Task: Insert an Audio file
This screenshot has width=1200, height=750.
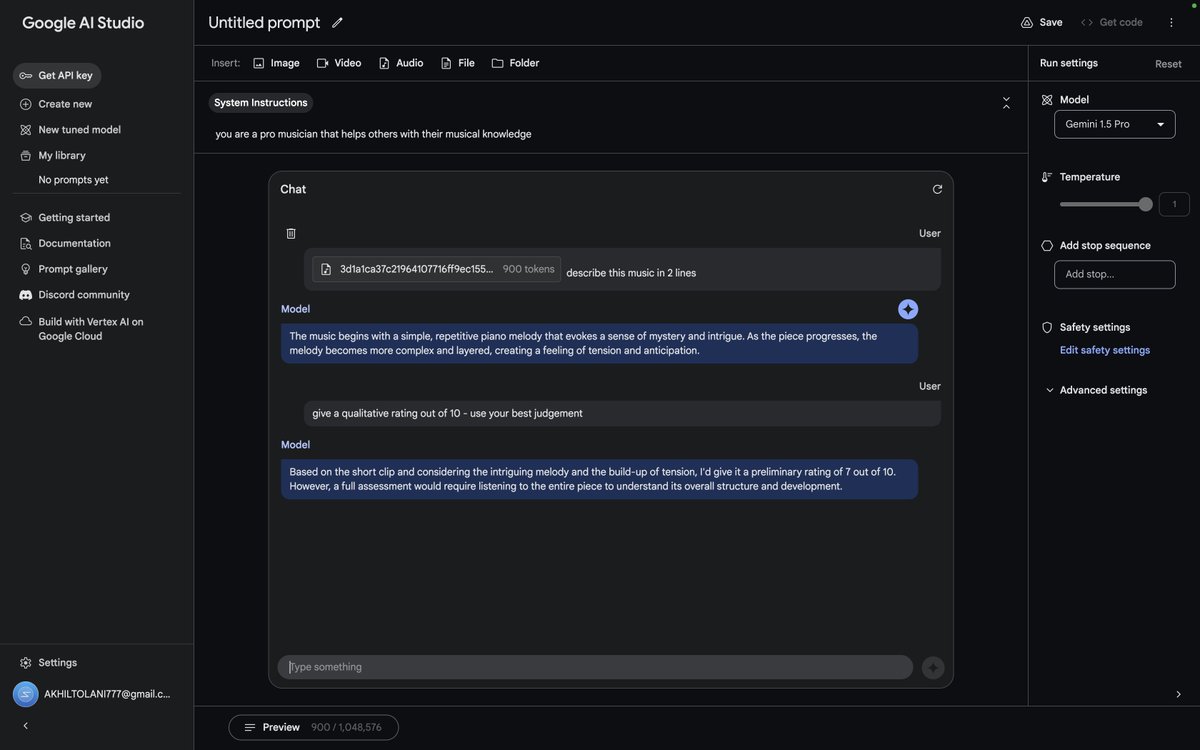Action: tap(401, 63)
